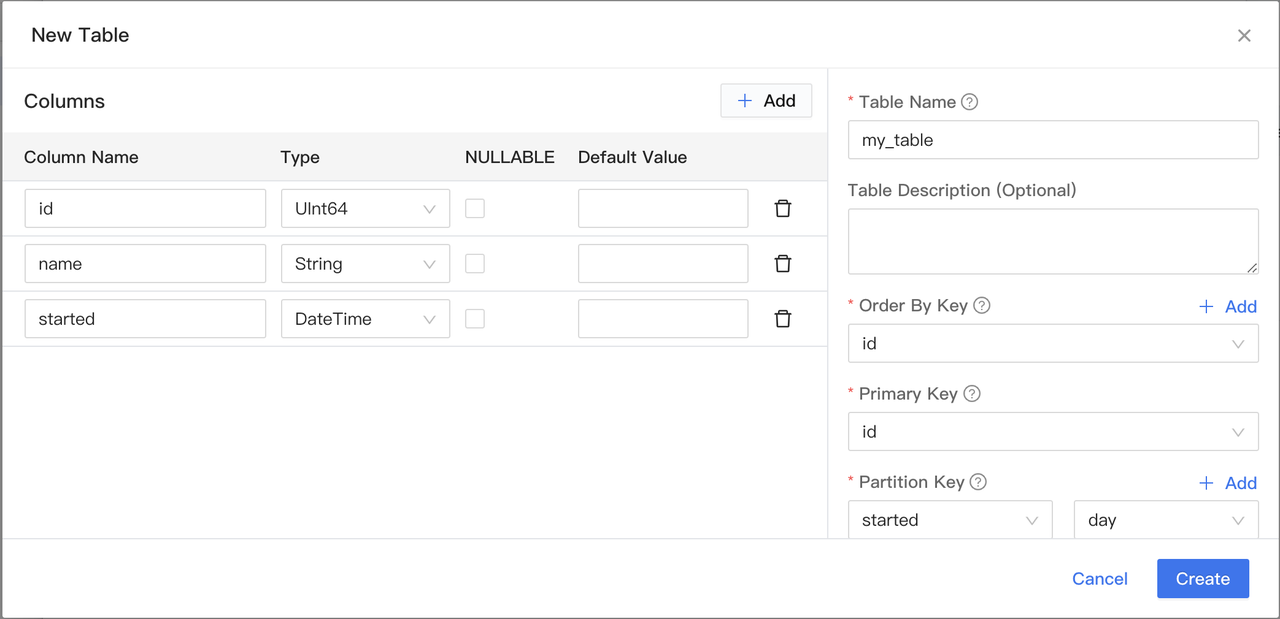Viewport: 1280px width, 619px height.
Task: Click the Table Description text area
Action: click(x=1052, y=241)
